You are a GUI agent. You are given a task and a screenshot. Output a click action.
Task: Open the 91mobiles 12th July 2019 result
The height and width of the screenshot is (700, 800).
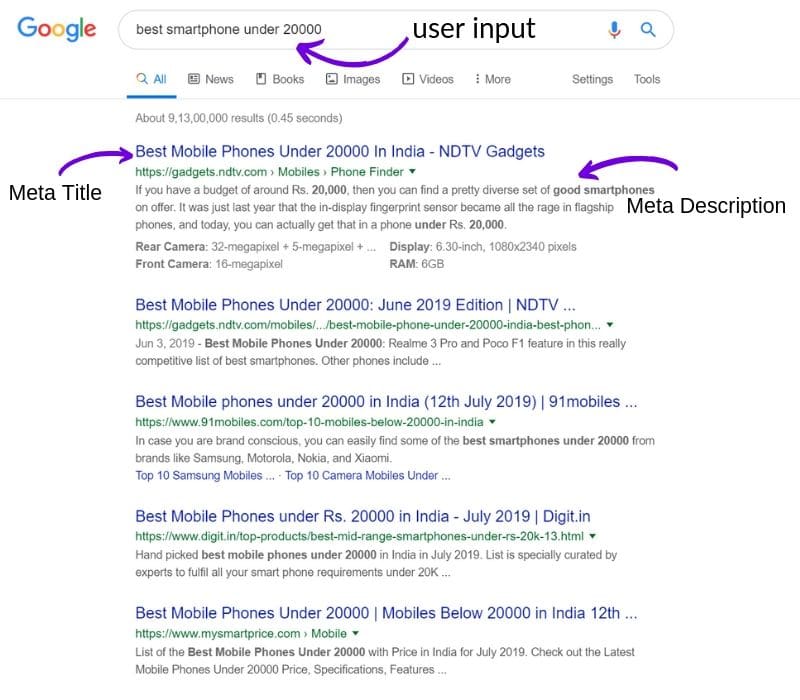point(386,402)
